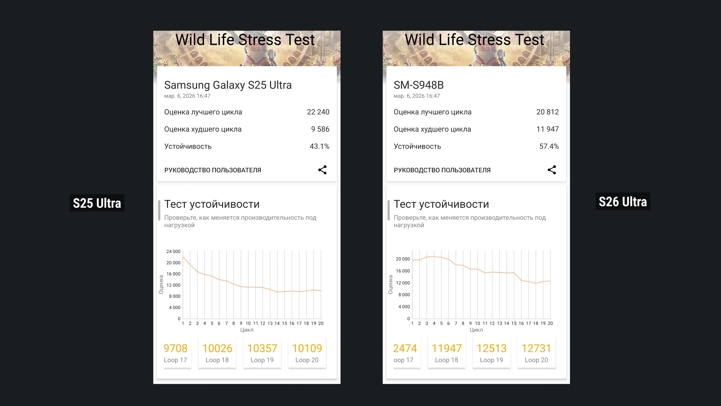Image resolution: width=721 pixels, height=406 pixels.
Task: Click the best loop score 20 812
Action: (x=548, y=112)
